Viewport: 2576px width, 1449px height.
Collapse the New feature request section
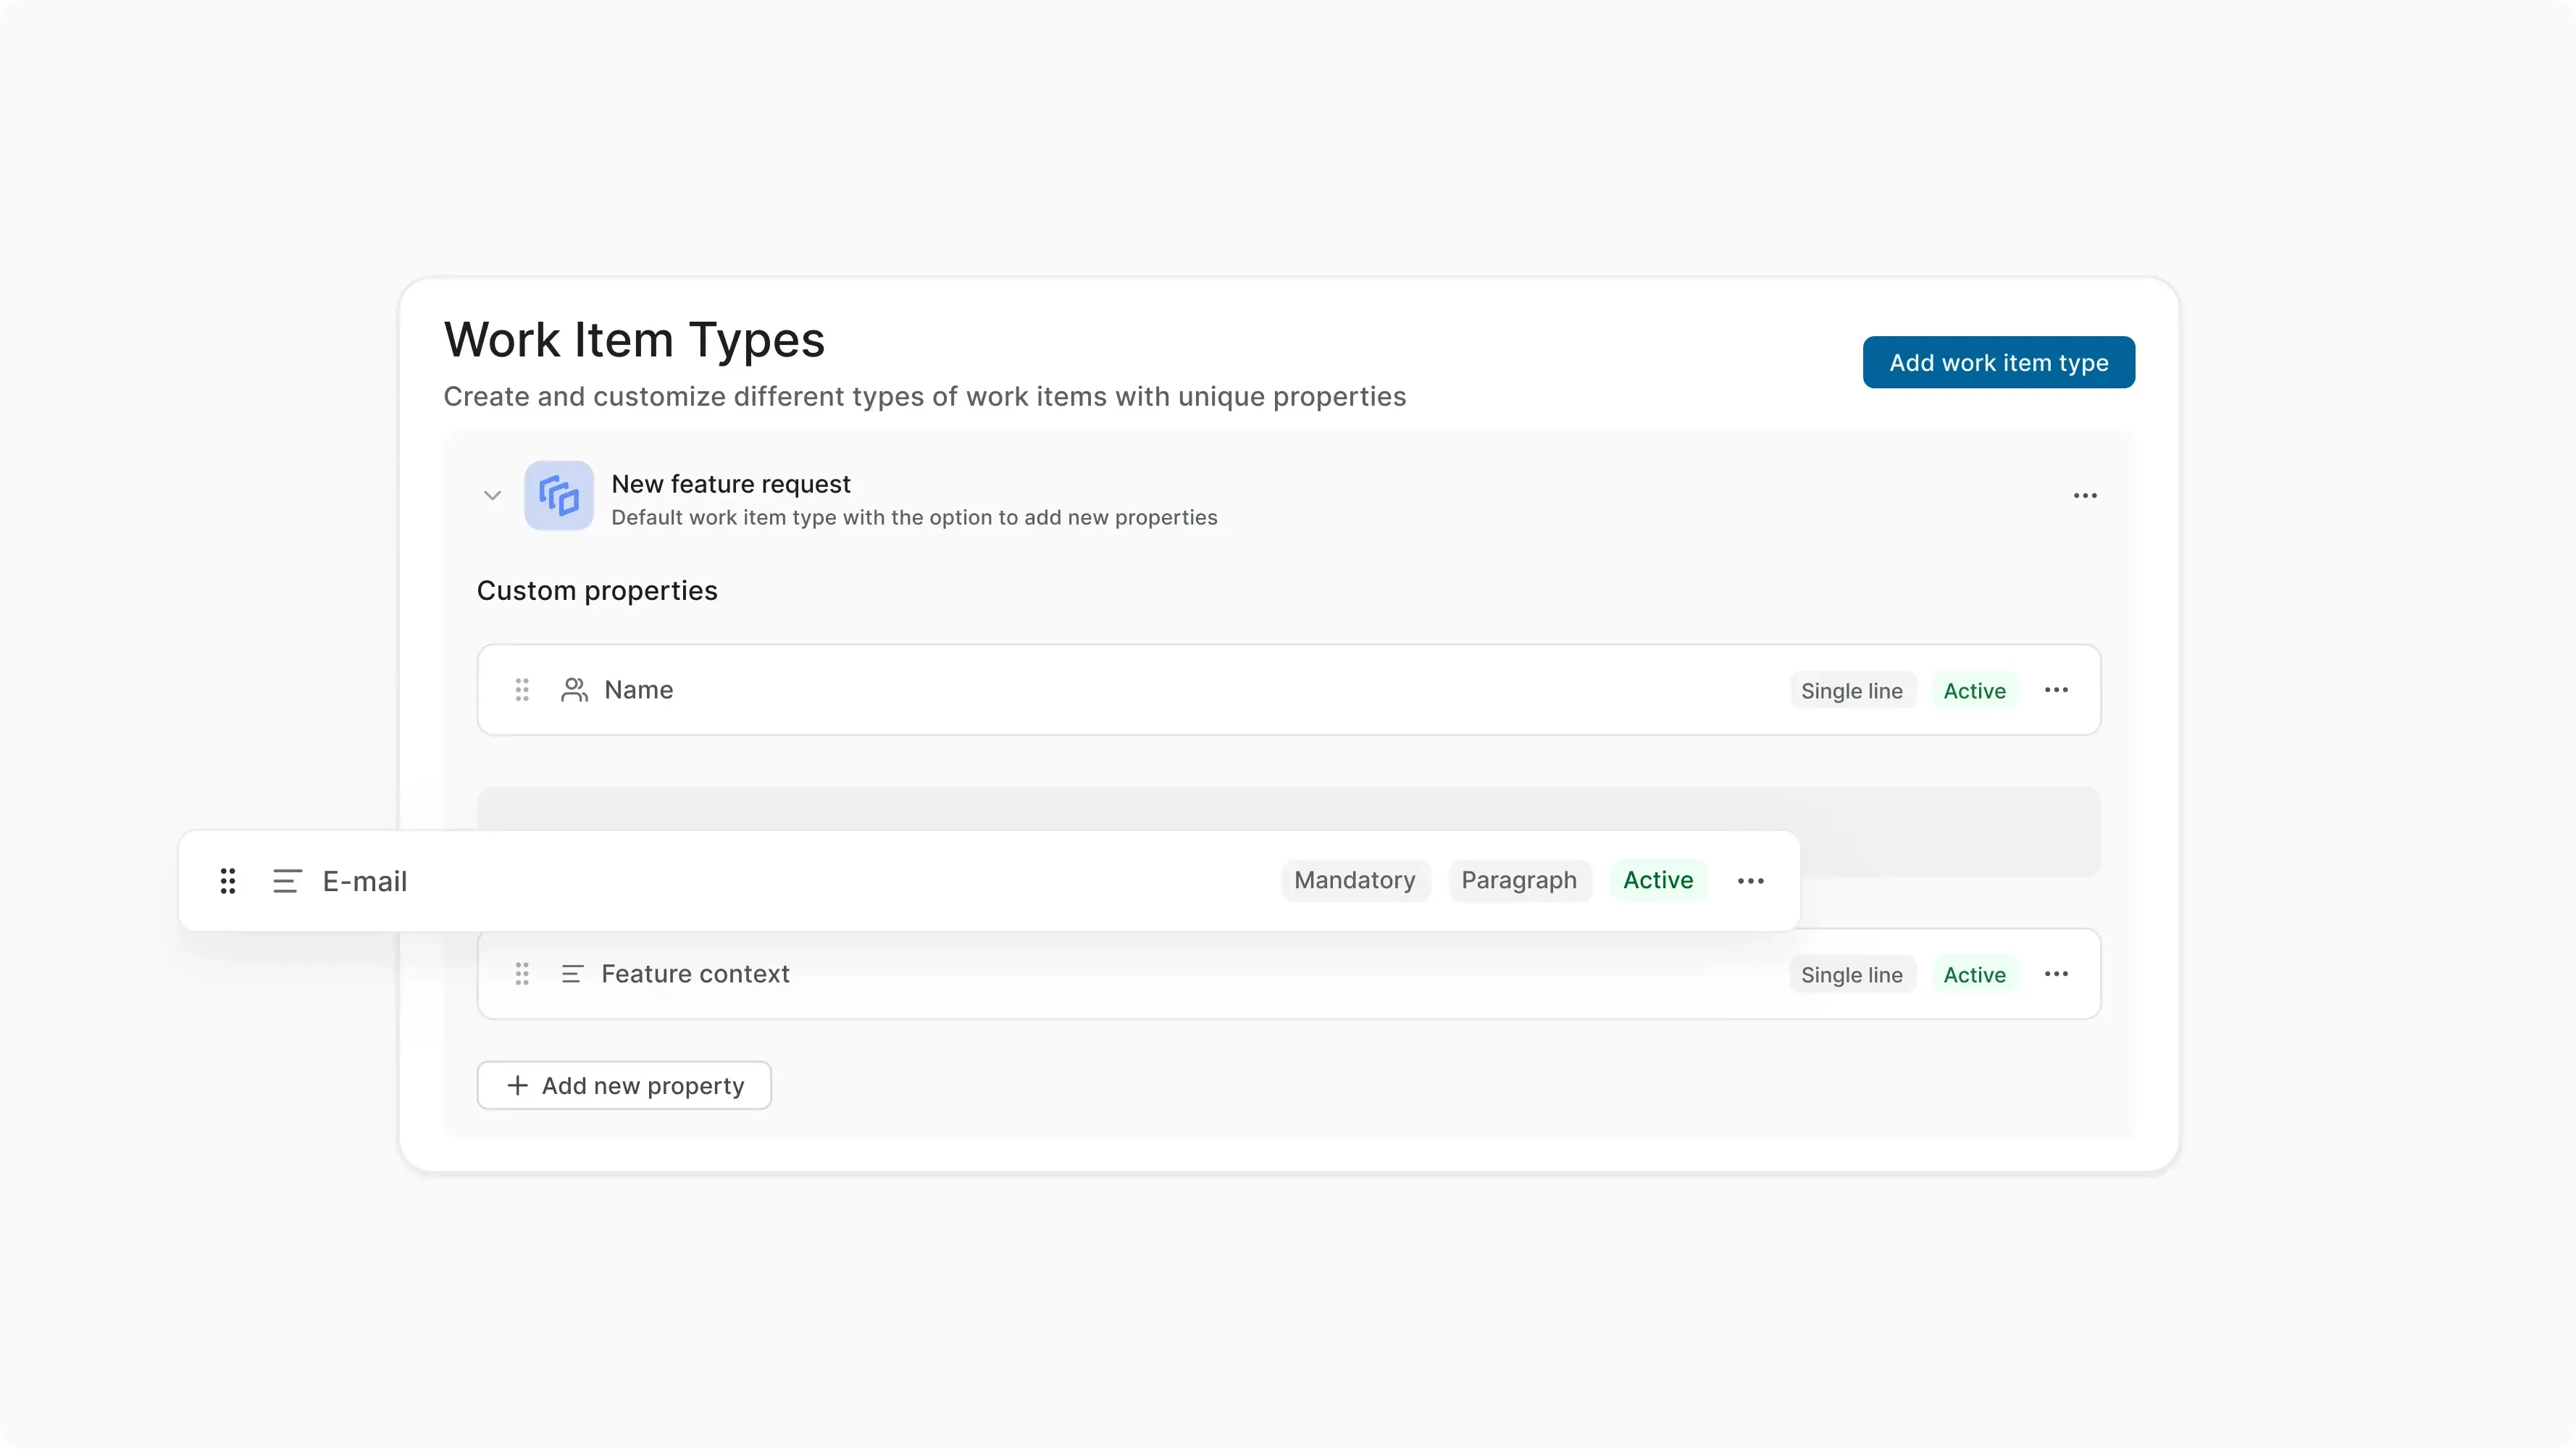491,495
